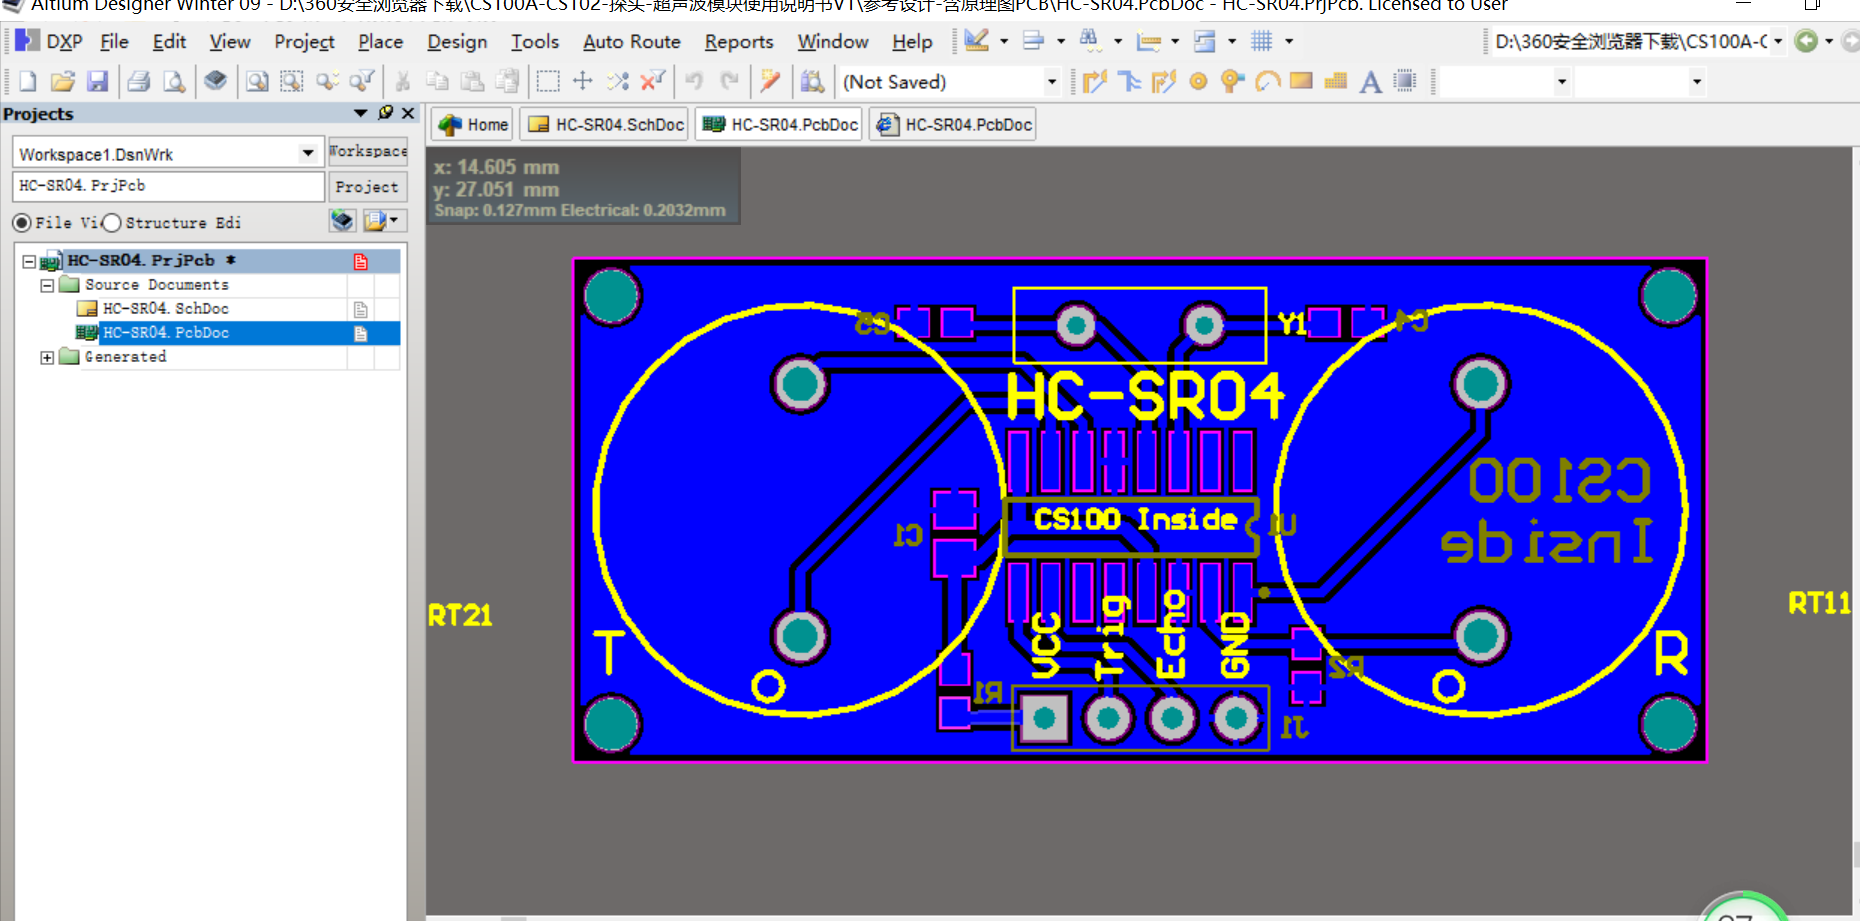Expand the (Not Saved) view configuration dropdown
Viewport: 1860px width, 921px height.
[1052, 81]
